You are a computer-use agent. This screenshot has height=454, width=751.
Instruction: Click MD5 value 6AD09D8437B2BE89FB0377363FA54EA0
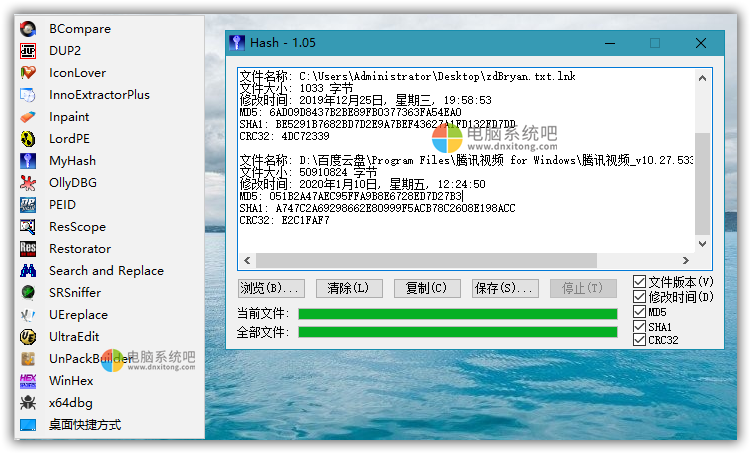pos(365,113)
